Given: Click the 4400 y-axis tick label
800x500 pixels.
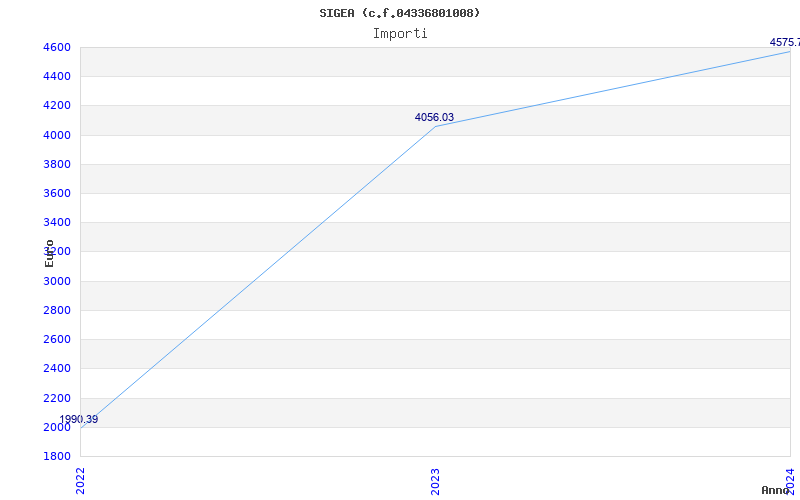Looking at the screenshot, I should 57,77.
